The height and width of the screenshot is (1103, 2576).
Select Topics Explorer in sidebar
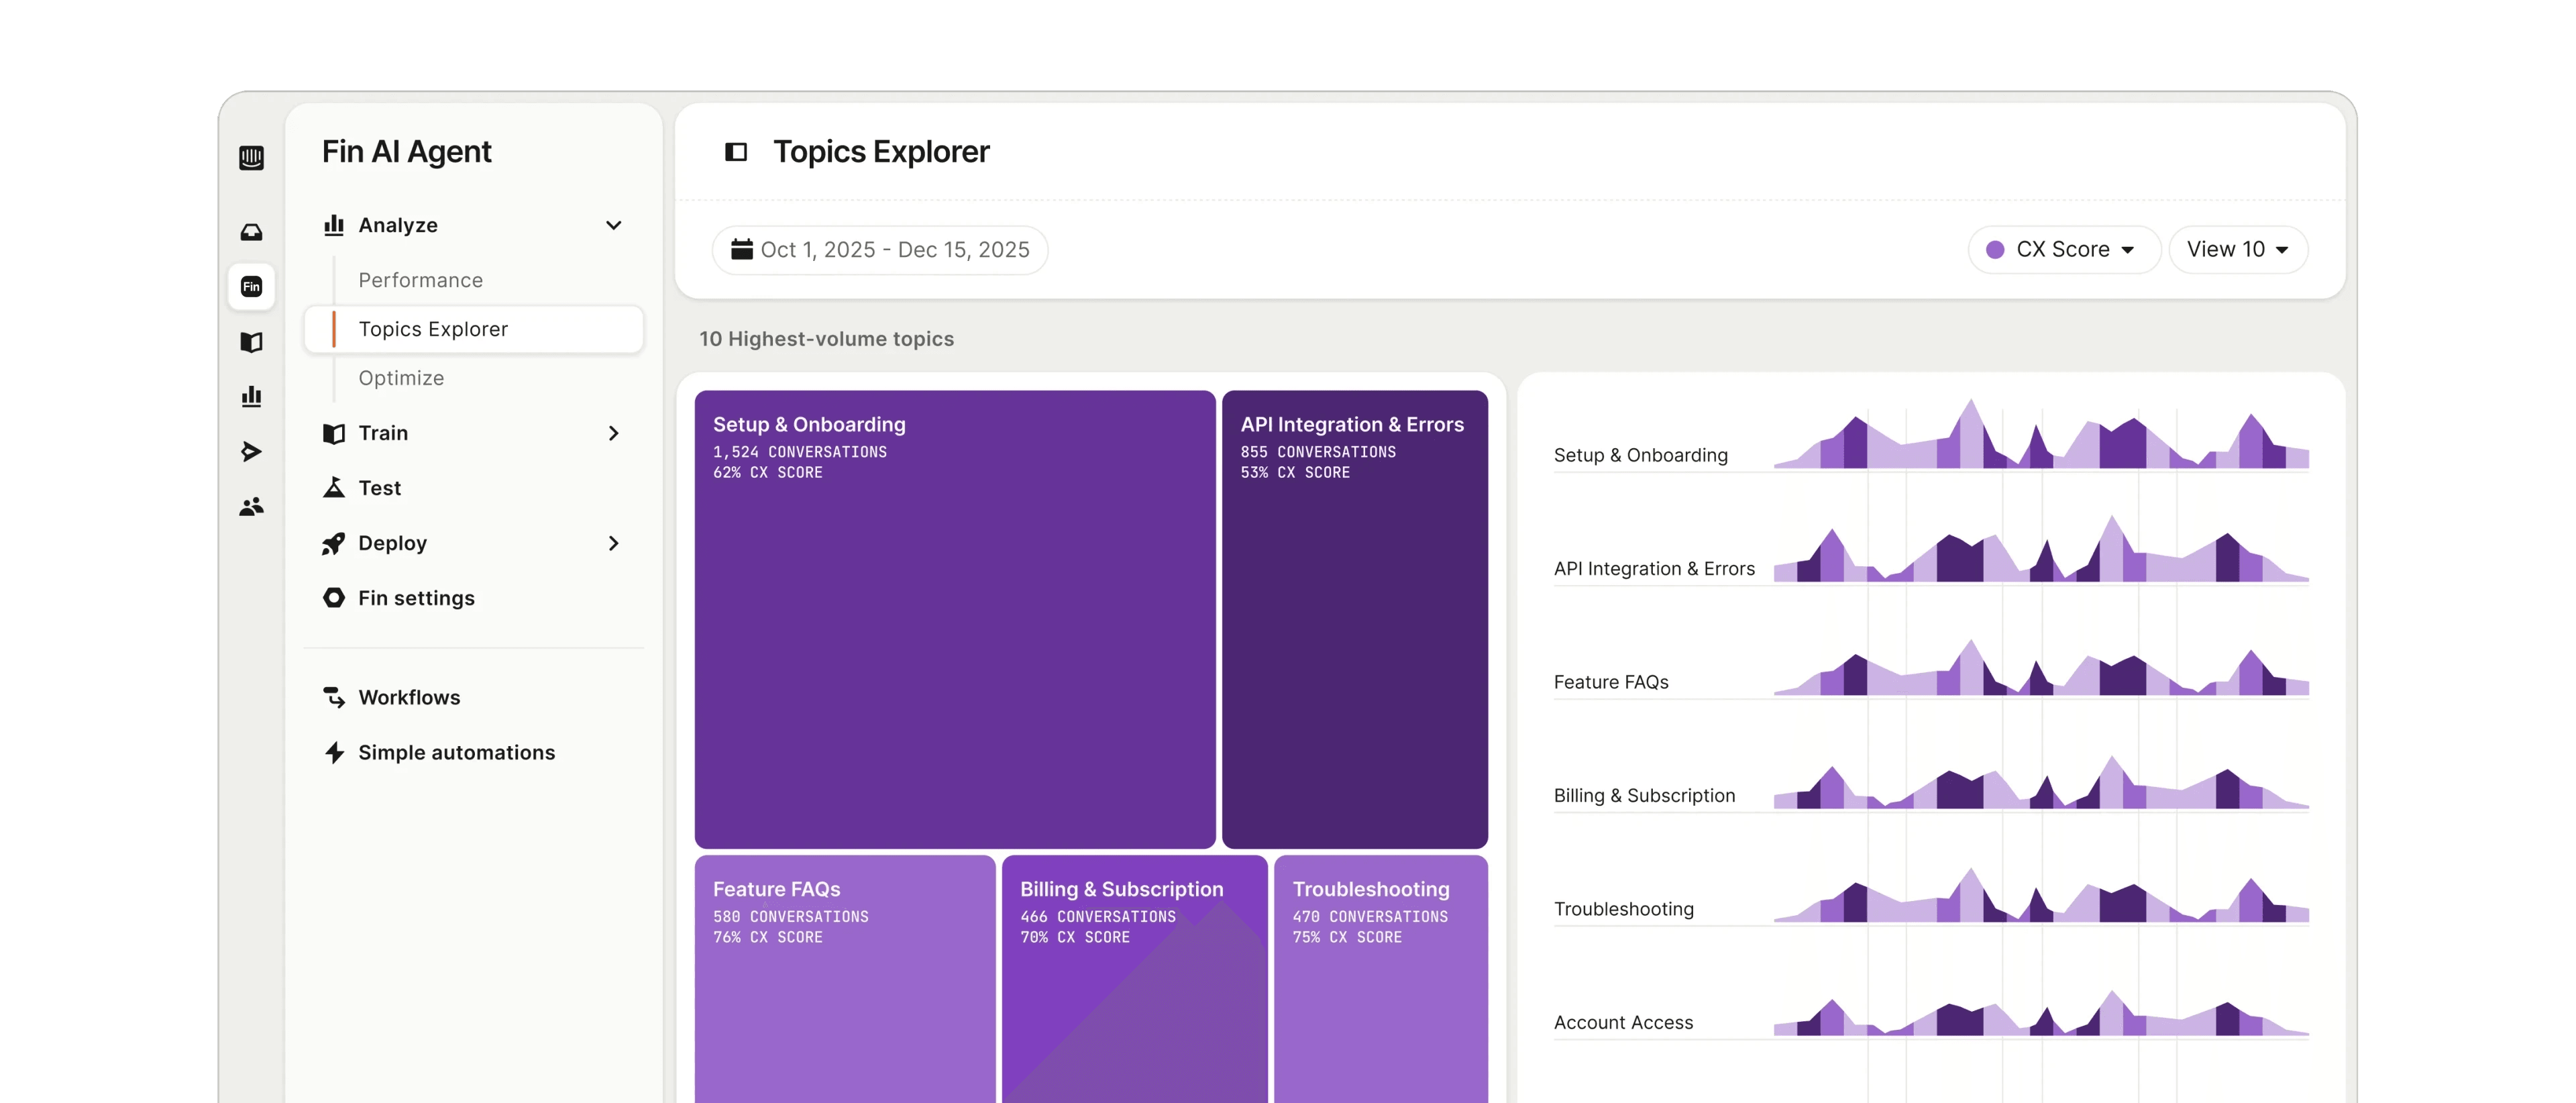pos(474,329)
